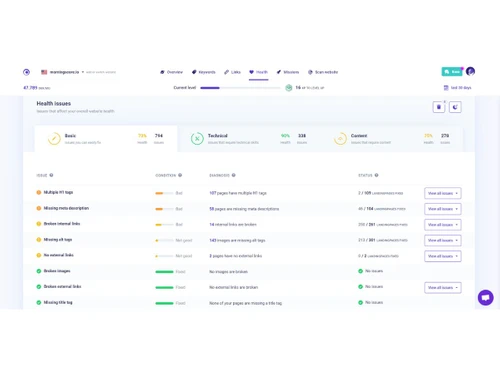Click the yellow status dot for Missing alt tags
500x375 pixels.
click(x=39, y=240)
